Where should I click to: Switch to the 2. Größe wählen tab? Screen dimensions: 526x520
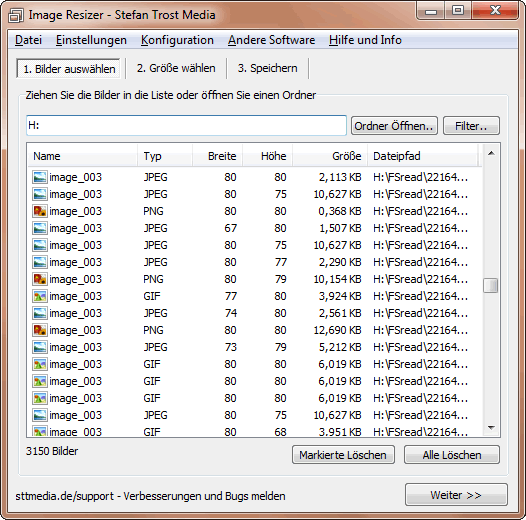176,68
